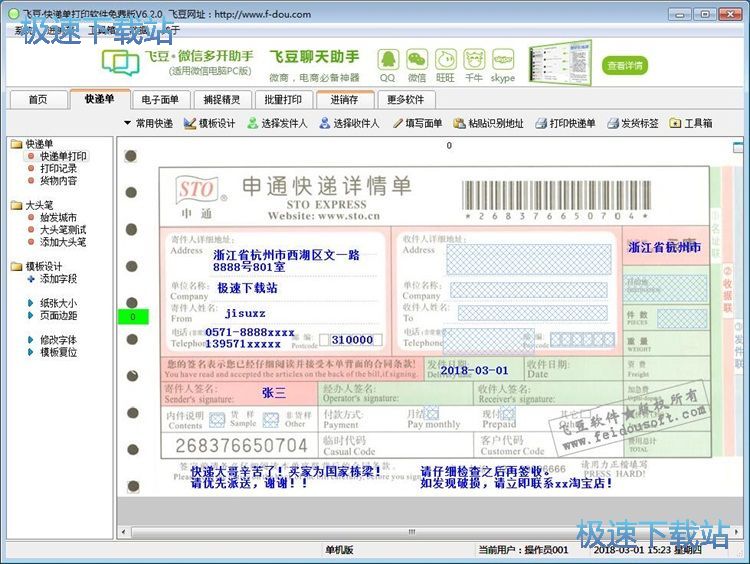The width and height of the screenshot is (750, 564).
Task: Click the 打印快递单 printer icon
Action: pyautogui.click(x=541, y=123)
